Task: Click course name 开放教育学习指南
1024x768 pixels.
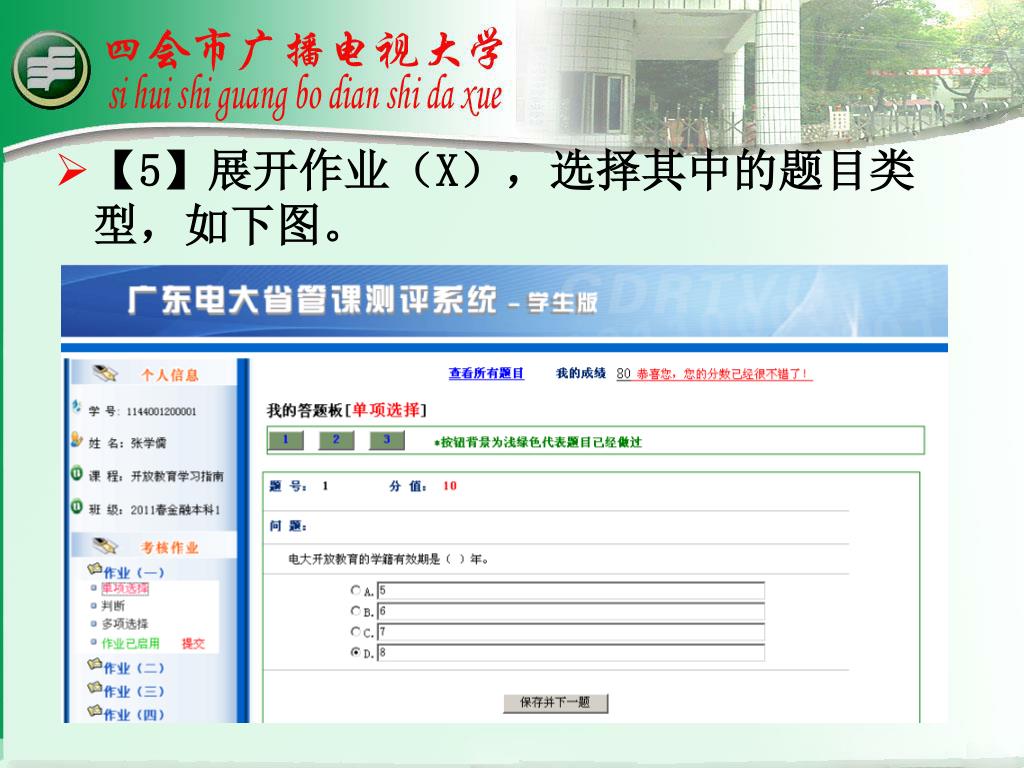Action: point(177,476)
